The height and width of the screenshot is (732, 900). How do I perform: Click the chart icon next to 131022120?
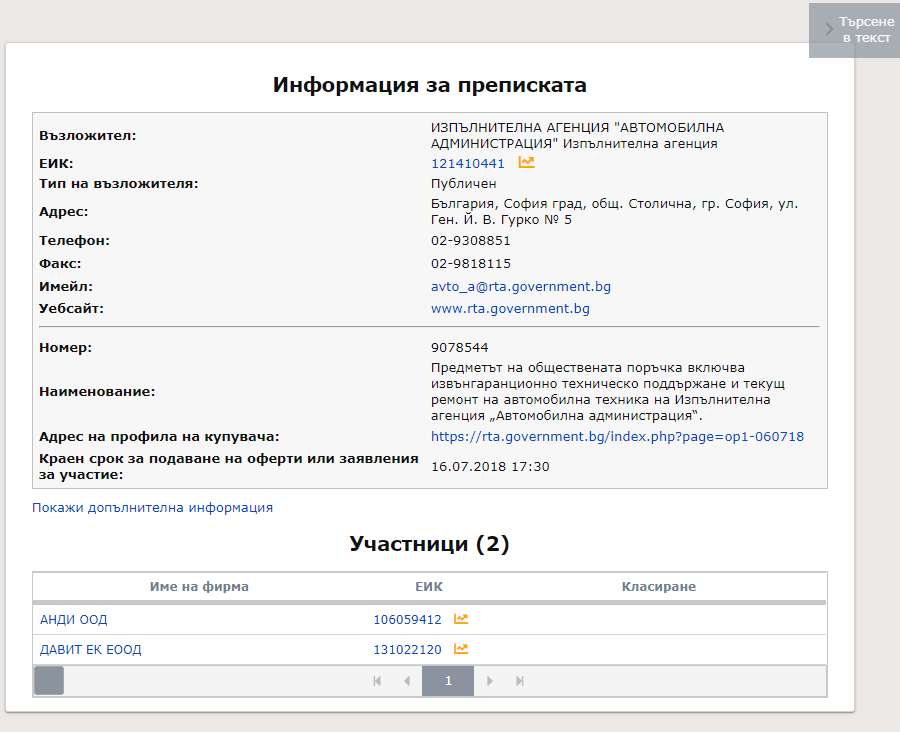click(461, 649)
